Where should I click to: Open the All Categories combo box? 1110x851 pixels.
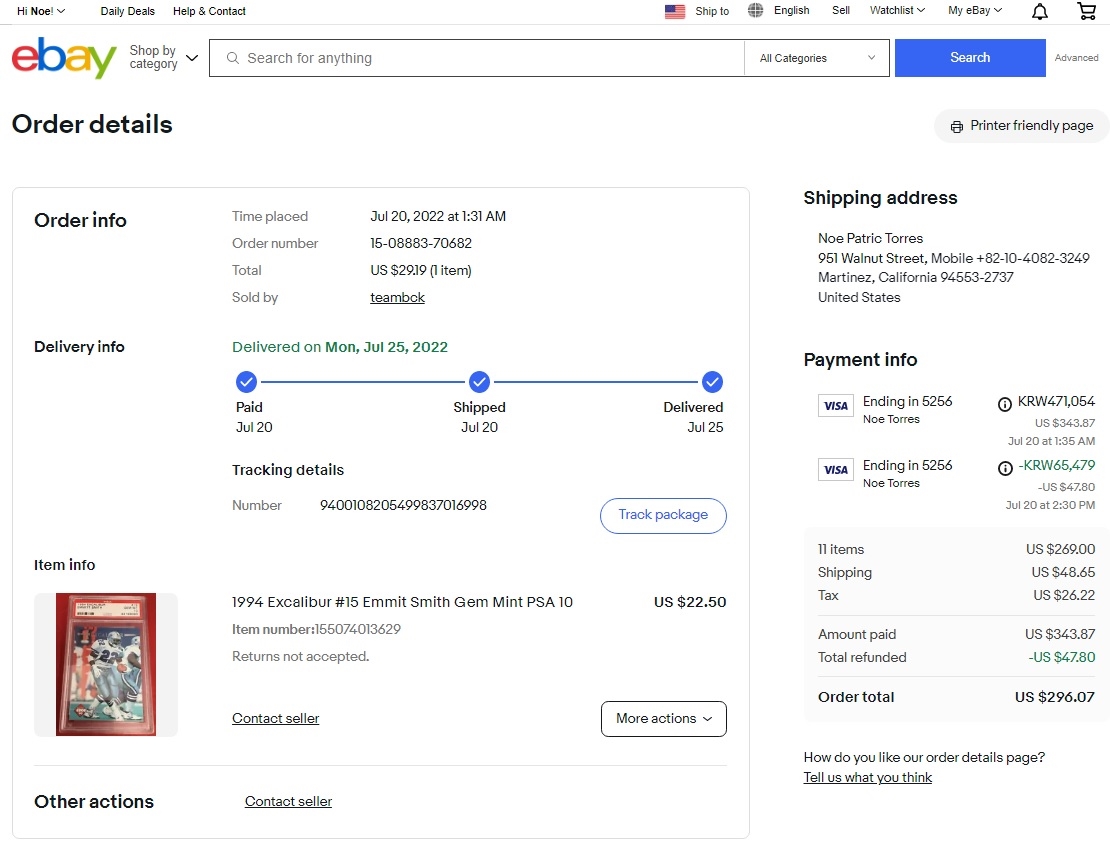(x=817, y=58)
